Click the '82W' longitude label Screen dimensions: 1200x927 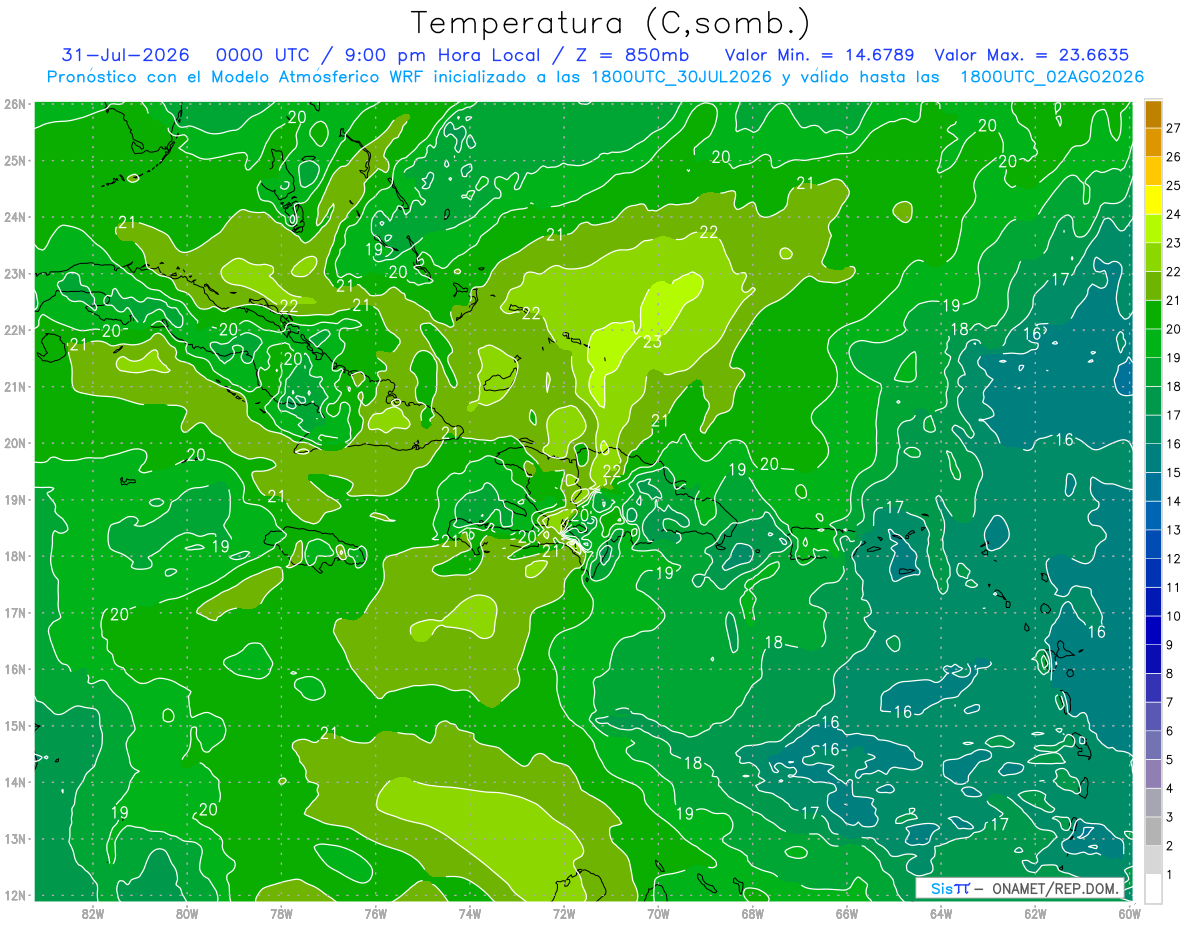(93, 913)
